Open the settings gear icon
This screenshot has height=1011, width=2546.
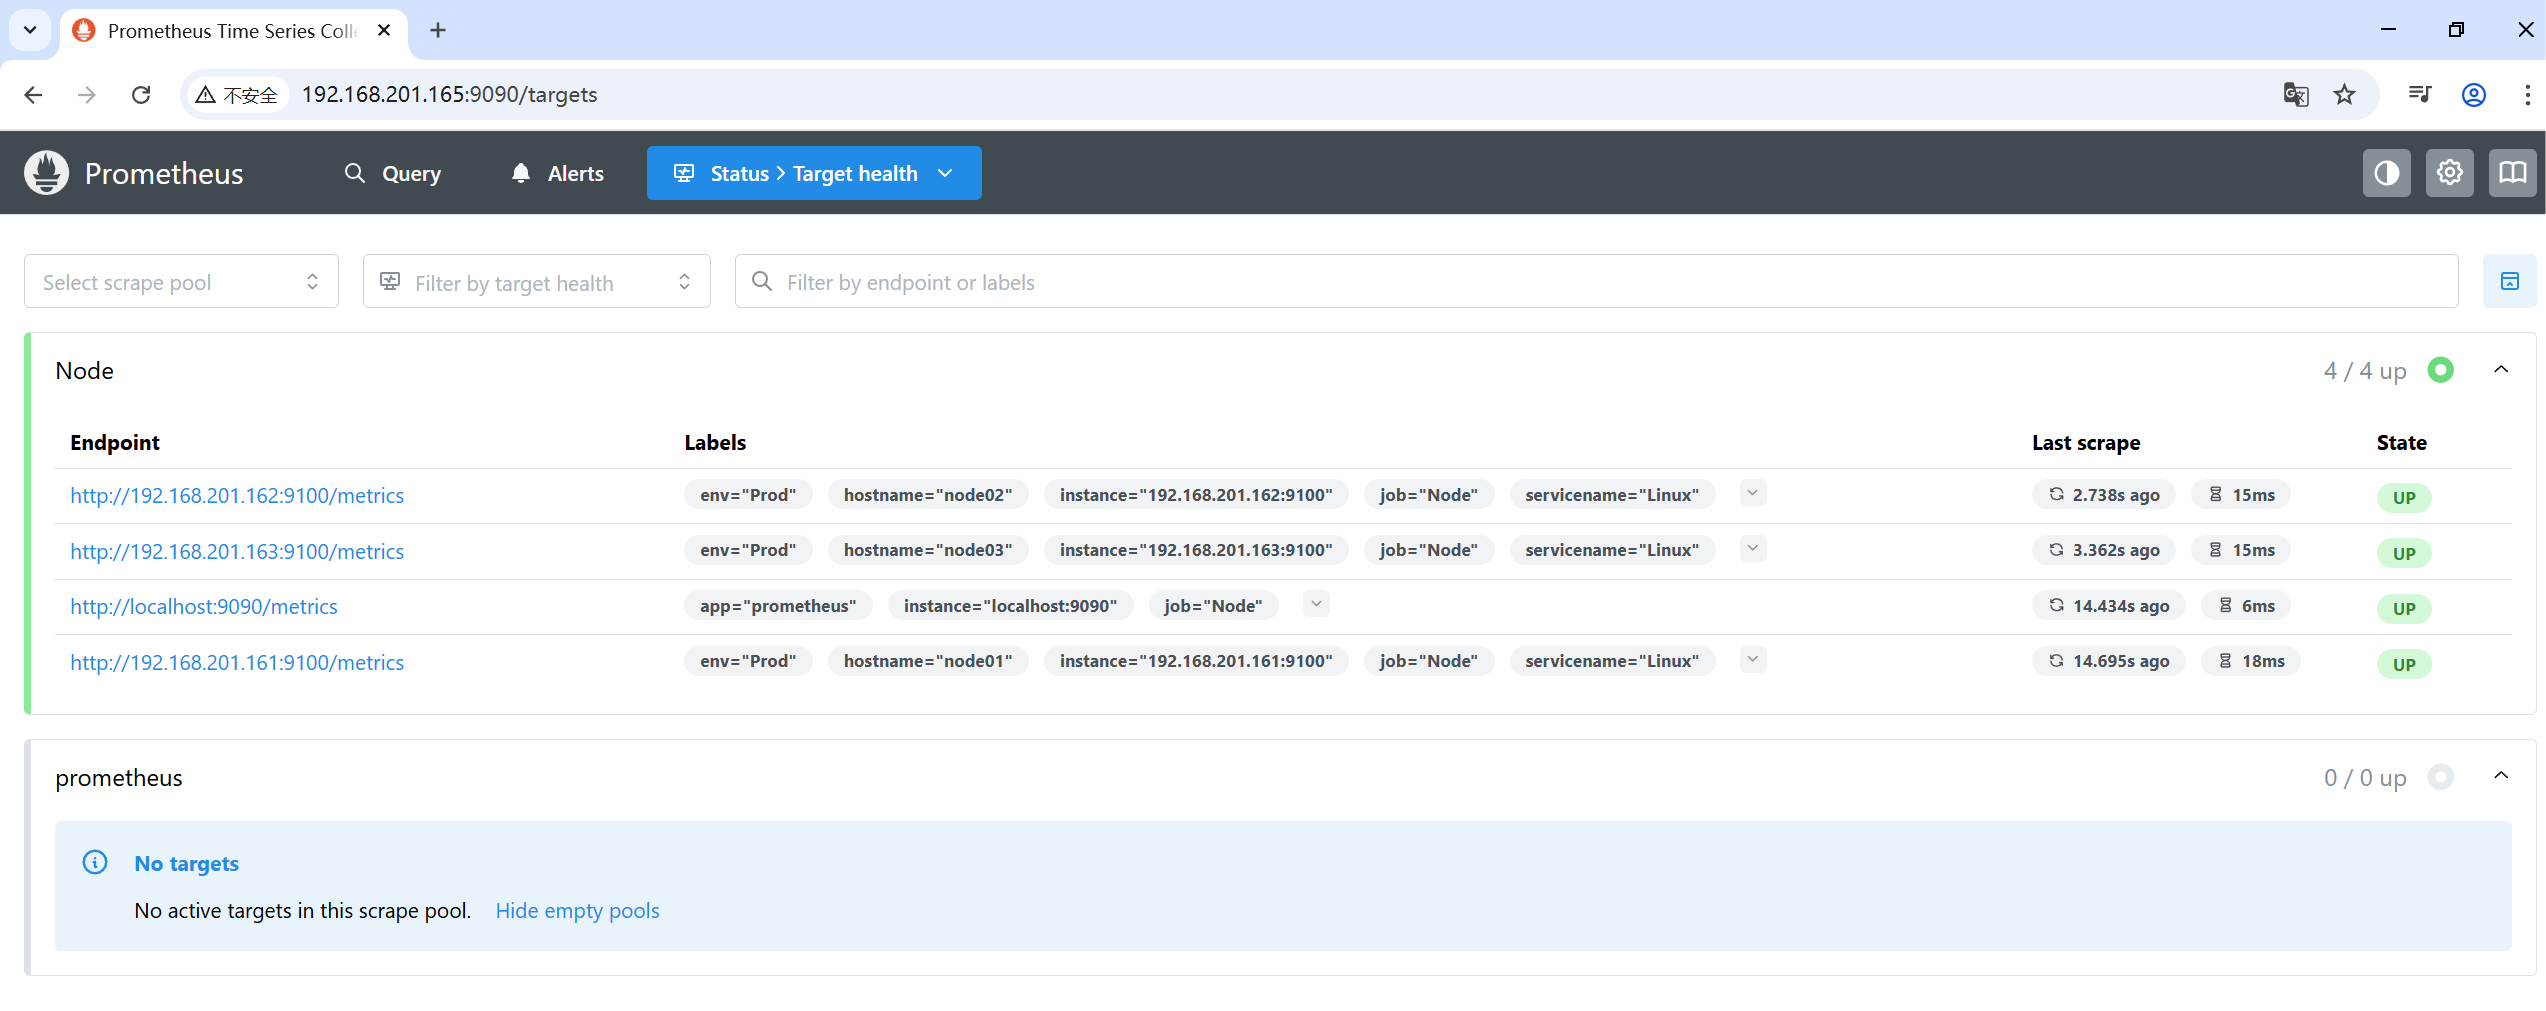(x=2449, y=173)
